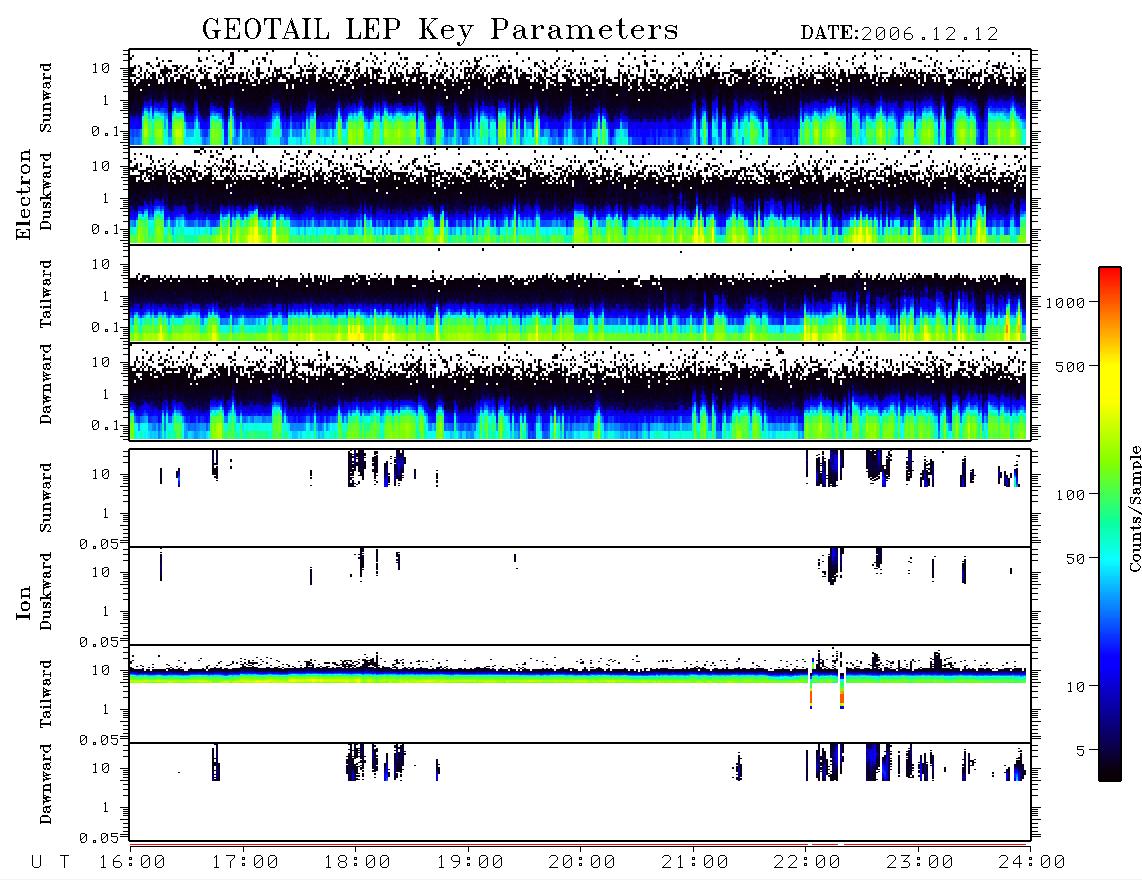Click the vertical 'Counts/Sample' label

point(1134,508)
